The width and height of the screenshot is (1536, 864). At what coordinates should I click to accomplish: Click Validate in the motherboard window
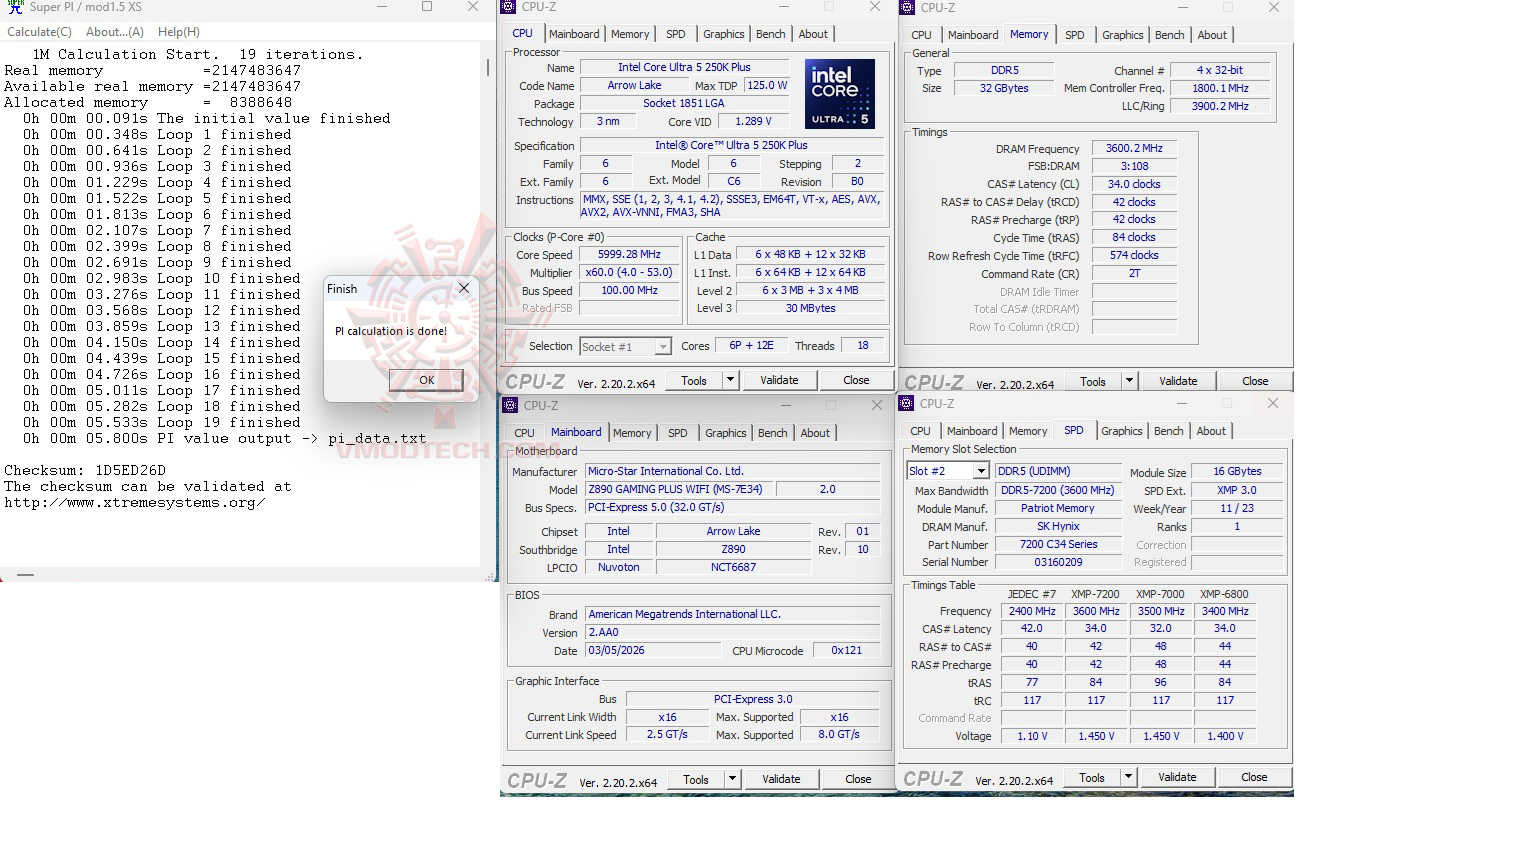point(781,779)
